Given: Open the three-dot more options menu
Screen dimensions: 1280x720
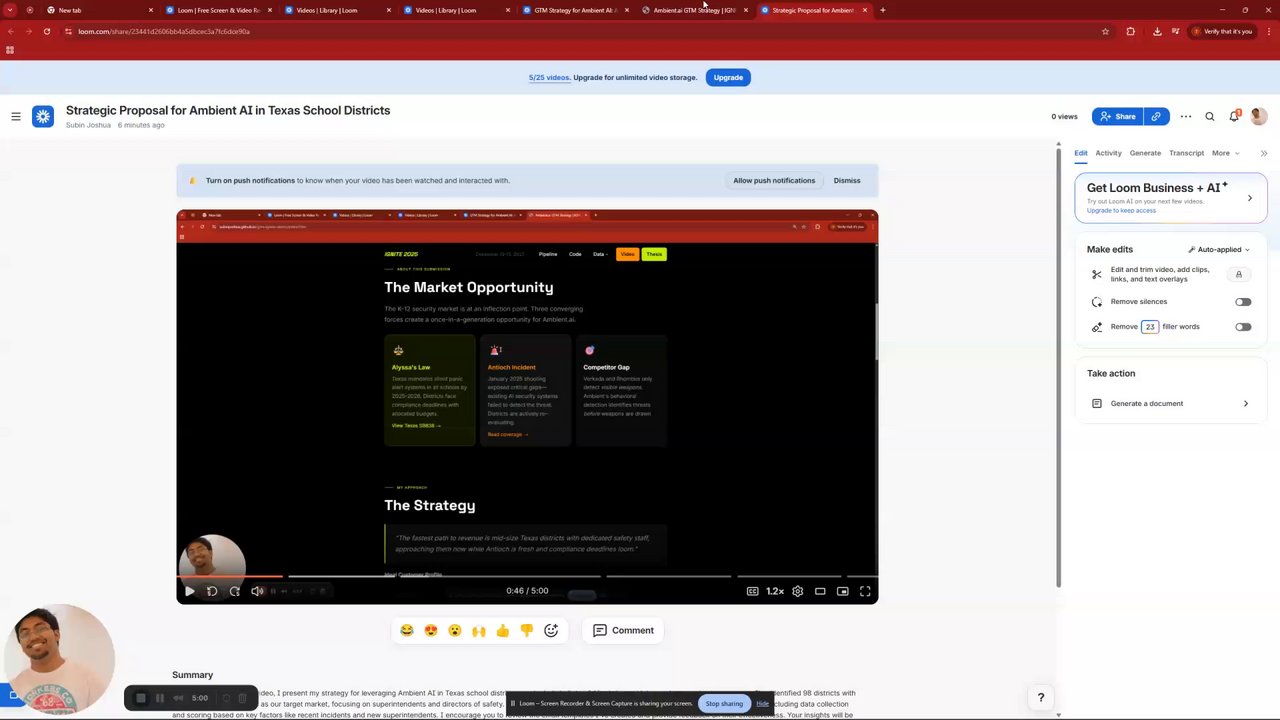Looking at the screenshot, I should (1186, 117).
